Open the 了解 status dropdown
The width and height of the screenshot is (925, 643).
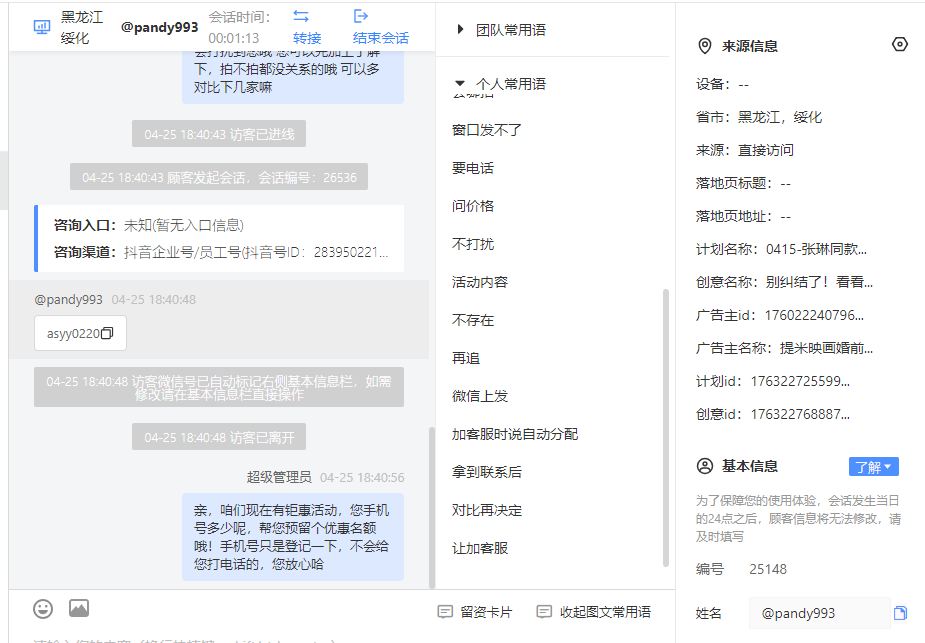874,467
